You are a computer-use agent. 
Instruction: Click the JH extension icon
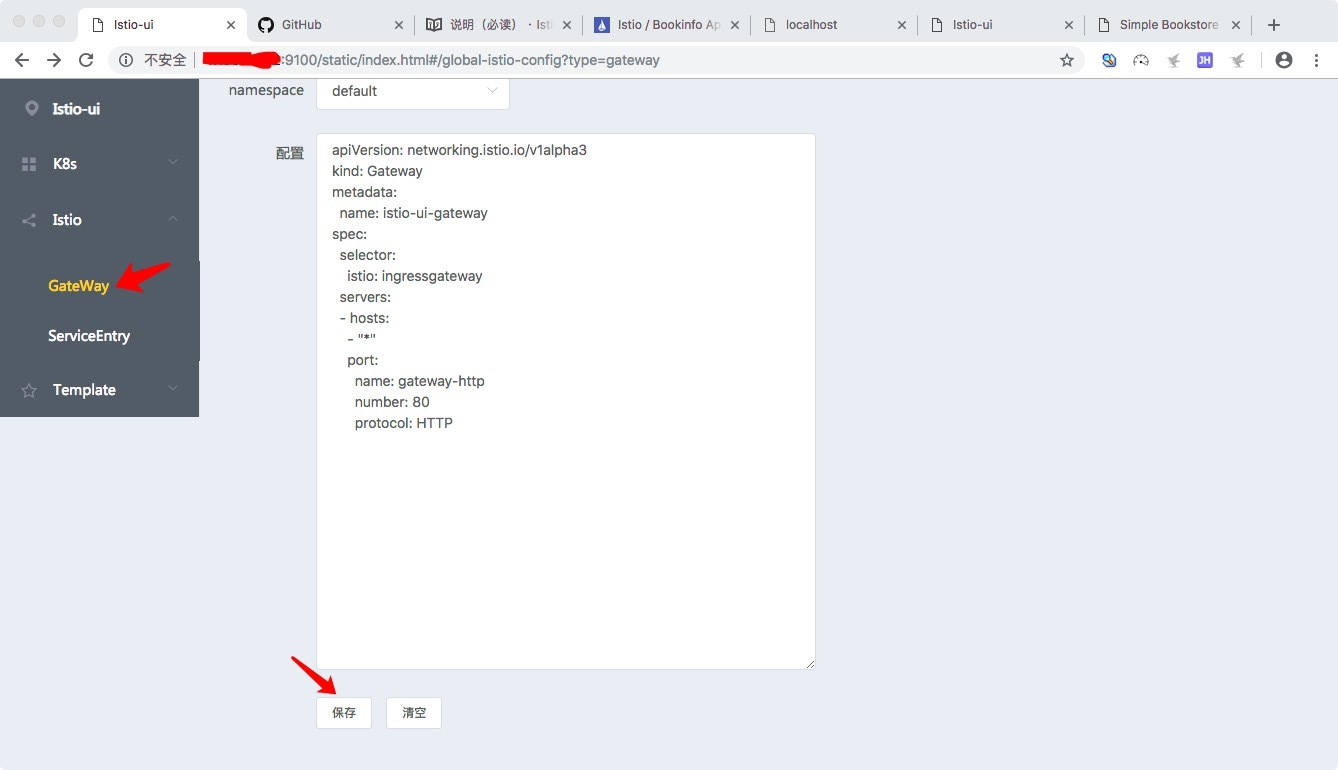pos(1205,60)
